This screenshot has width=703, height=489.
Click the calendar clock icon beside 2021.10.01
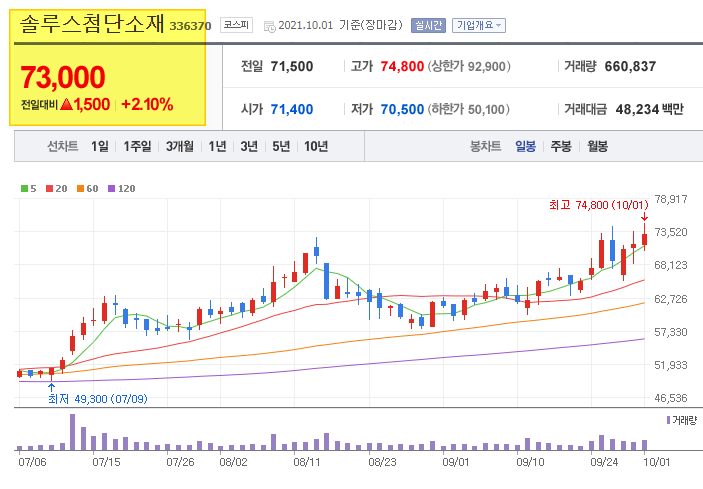pyautogui.click(x=269, y=26)
